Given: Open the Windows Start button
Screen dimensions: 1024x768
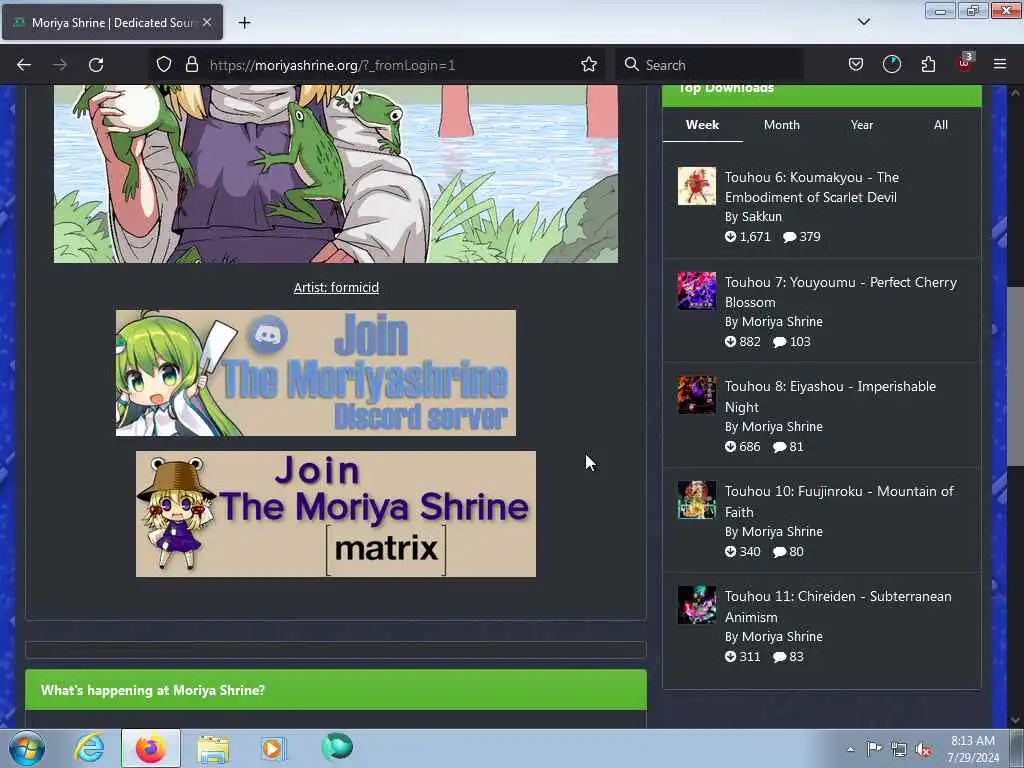Looking at the screenshot, I should pyautogui.click(x=27, y=748).
